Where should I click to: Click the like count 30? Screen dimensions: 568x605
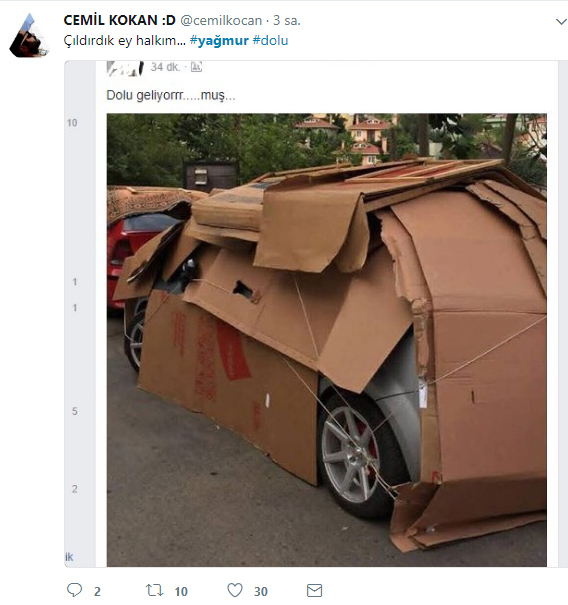coord(261,591)
